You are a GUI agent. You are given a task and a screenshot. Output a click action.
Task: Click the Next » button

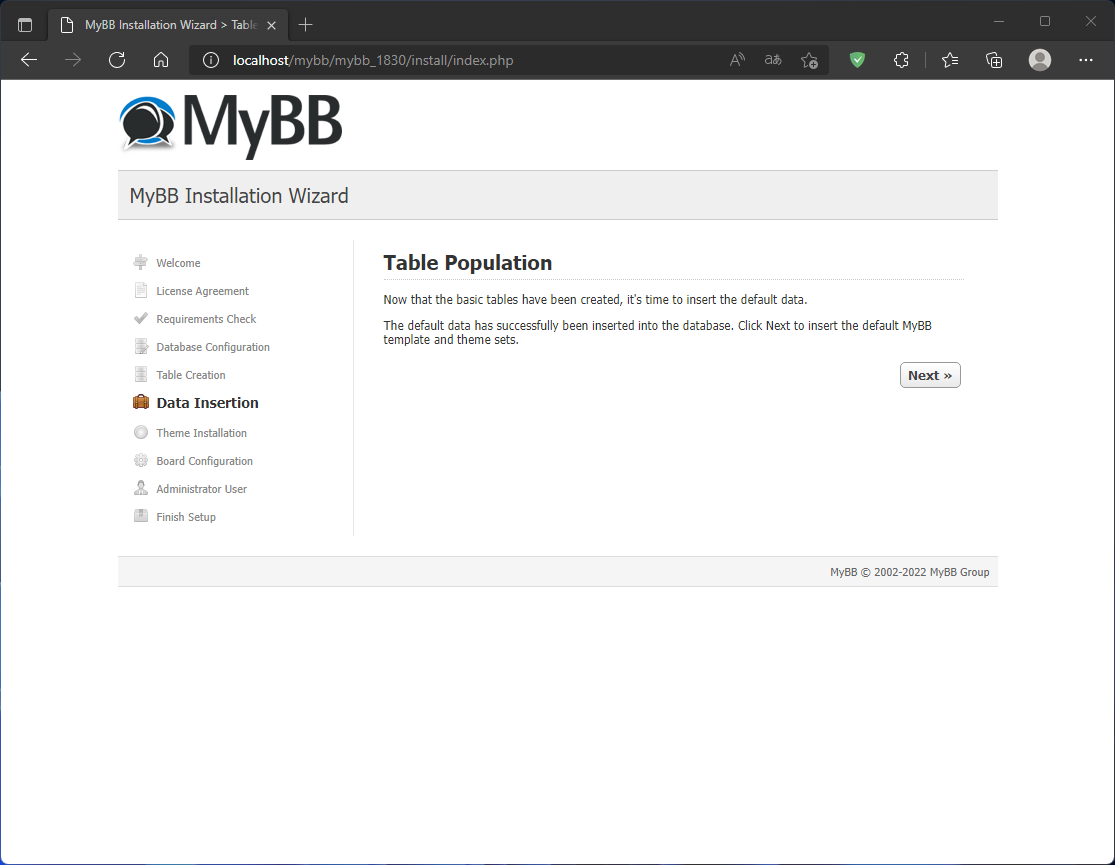pyautogui.click(x=929, y=375)
